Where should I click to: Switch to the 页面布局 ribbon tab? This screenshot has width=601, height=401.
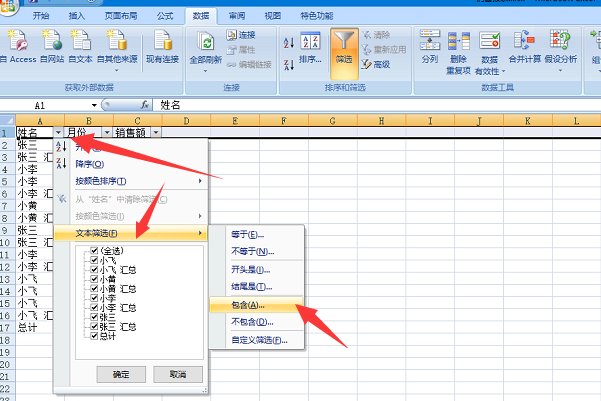click(121, 16)
